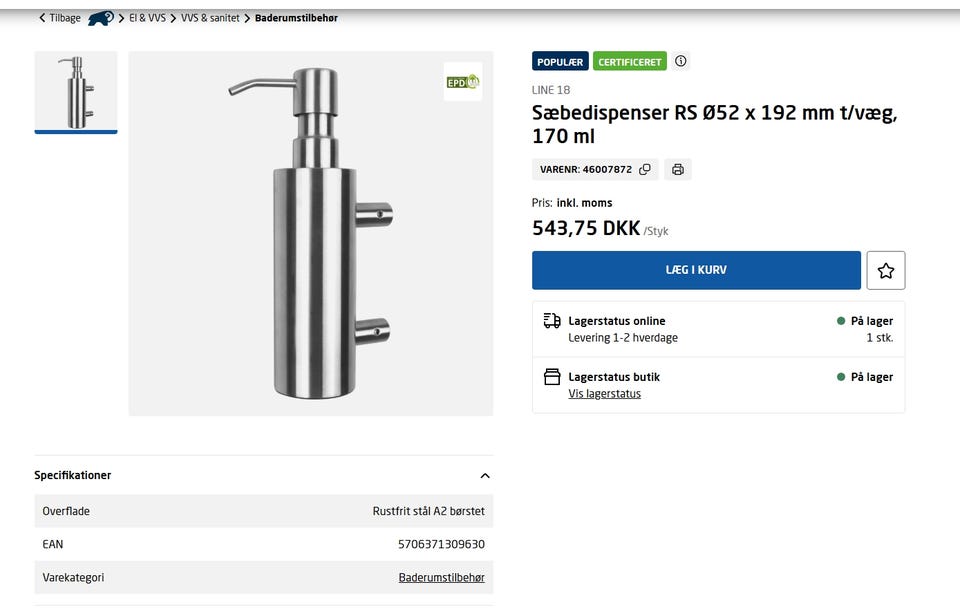
Task: Click the elephant logo in the breadcrumb
Action: [x=100, y=18]
